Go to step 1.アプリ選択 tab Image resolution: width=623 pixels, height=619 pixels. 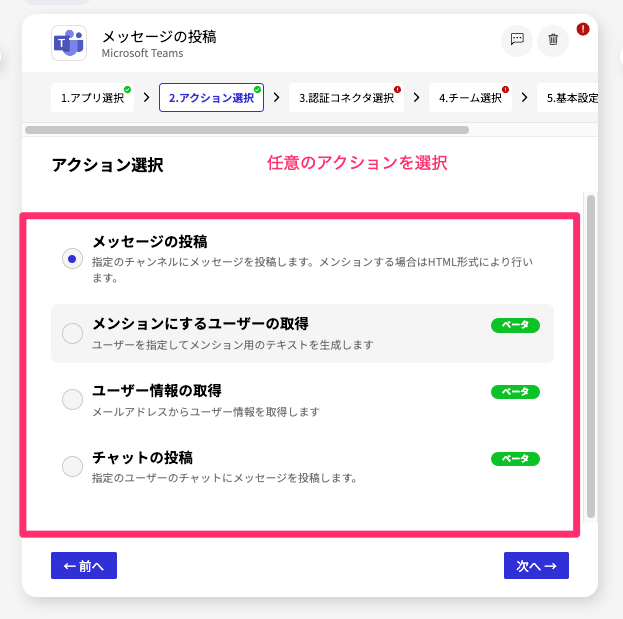(x=93, y=98)
